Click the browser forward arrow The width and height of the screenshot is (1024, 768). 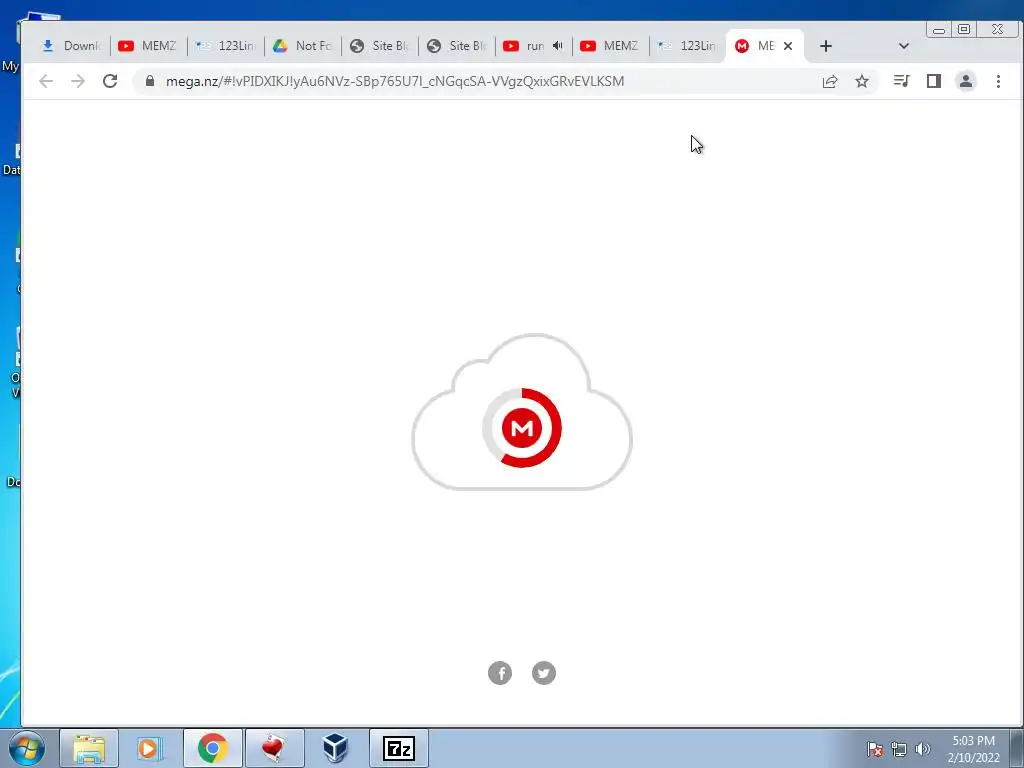click(78, 81)
